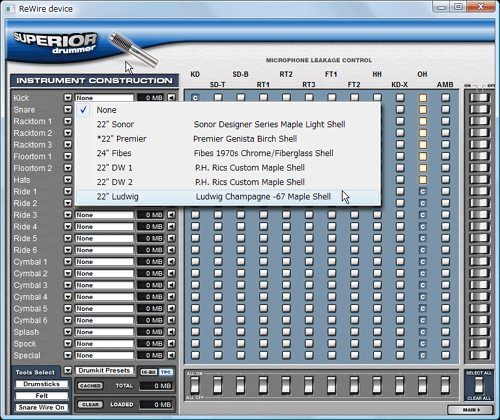This screenshot has width=500, height=420.
Task: Select the Felt tool button
Action: [x=42, y=396]
